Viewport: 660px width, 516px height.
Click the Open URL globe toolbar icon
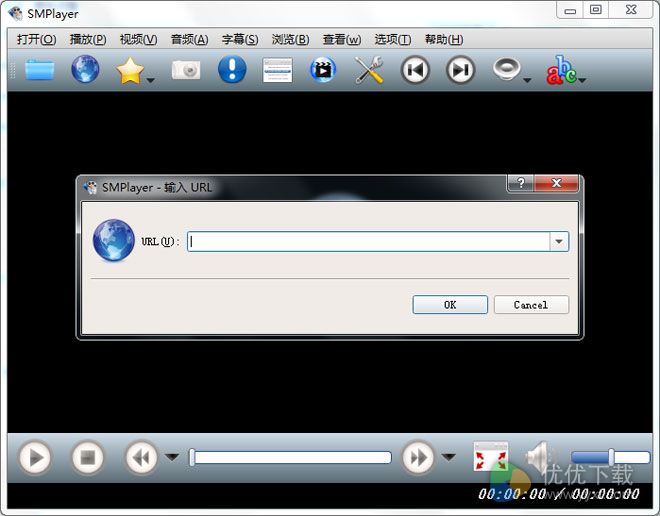pyautogui.click(x=85, y=69)
